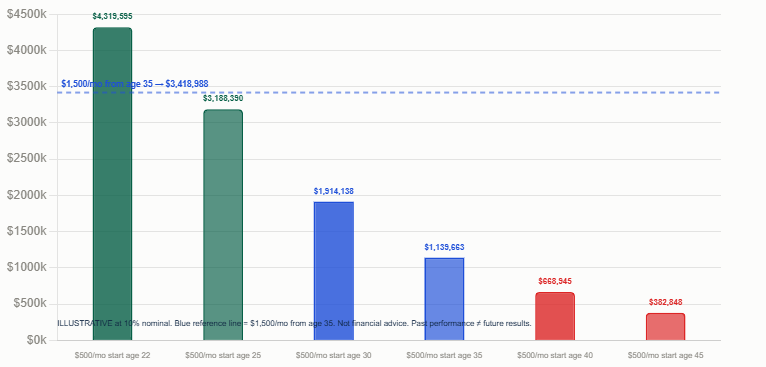
Task: Click the $1,914,138 value label
Action: [334, 191]
